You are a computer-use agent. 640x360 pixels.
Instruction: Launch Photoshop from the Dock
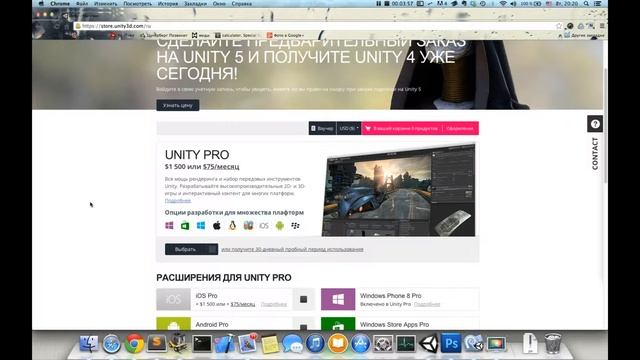[451, 344]
